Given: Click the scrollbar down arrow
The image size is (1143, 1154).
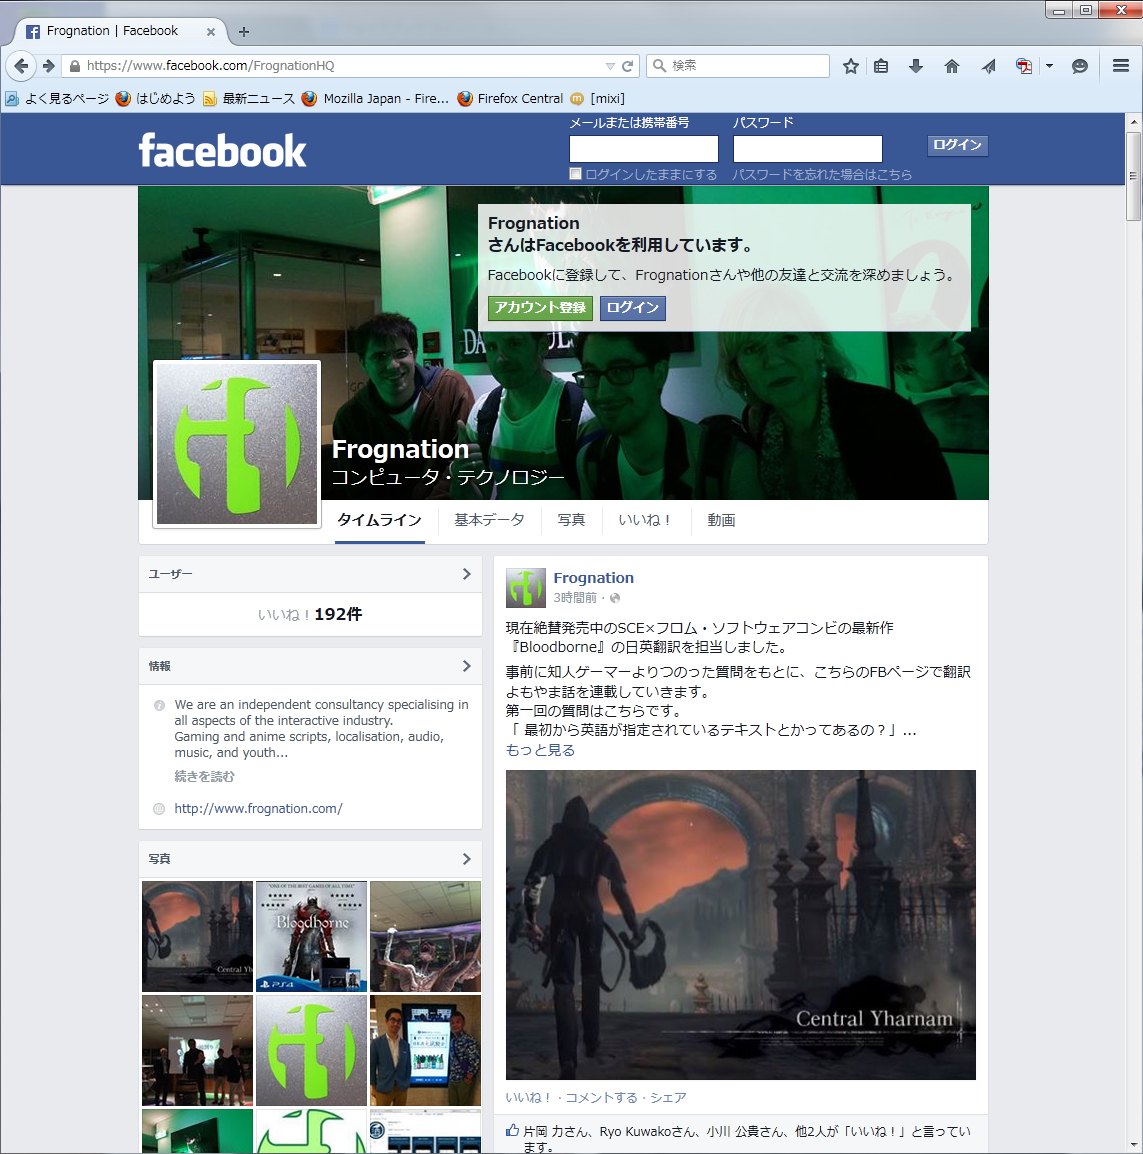Looking at the screenshot, I should [1133, 1145].
